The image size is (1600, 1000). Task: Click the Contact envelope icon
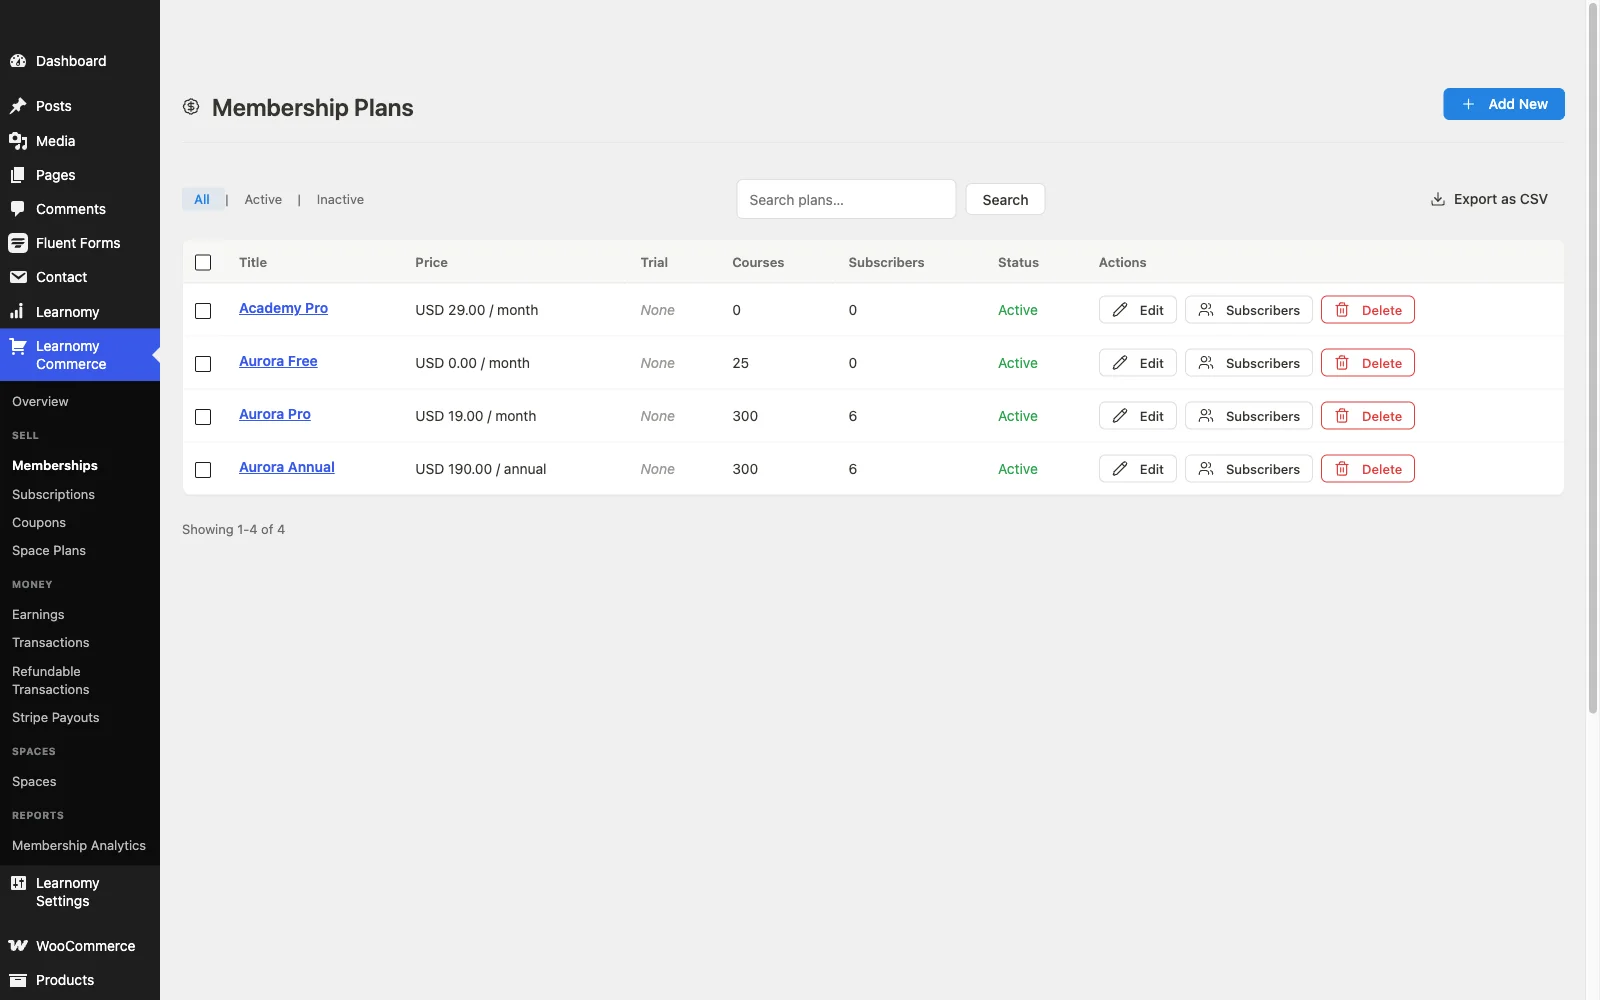18,277
